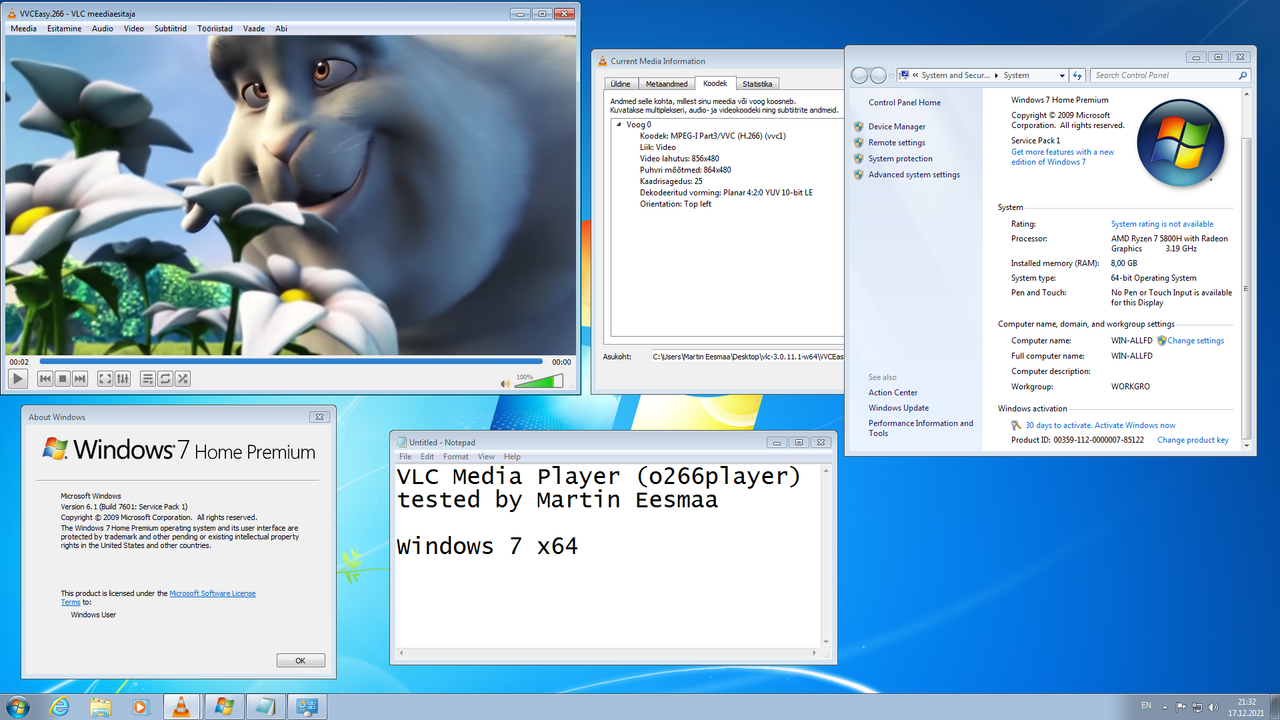Switch to the Metaandmed tab

coord(666,84)
